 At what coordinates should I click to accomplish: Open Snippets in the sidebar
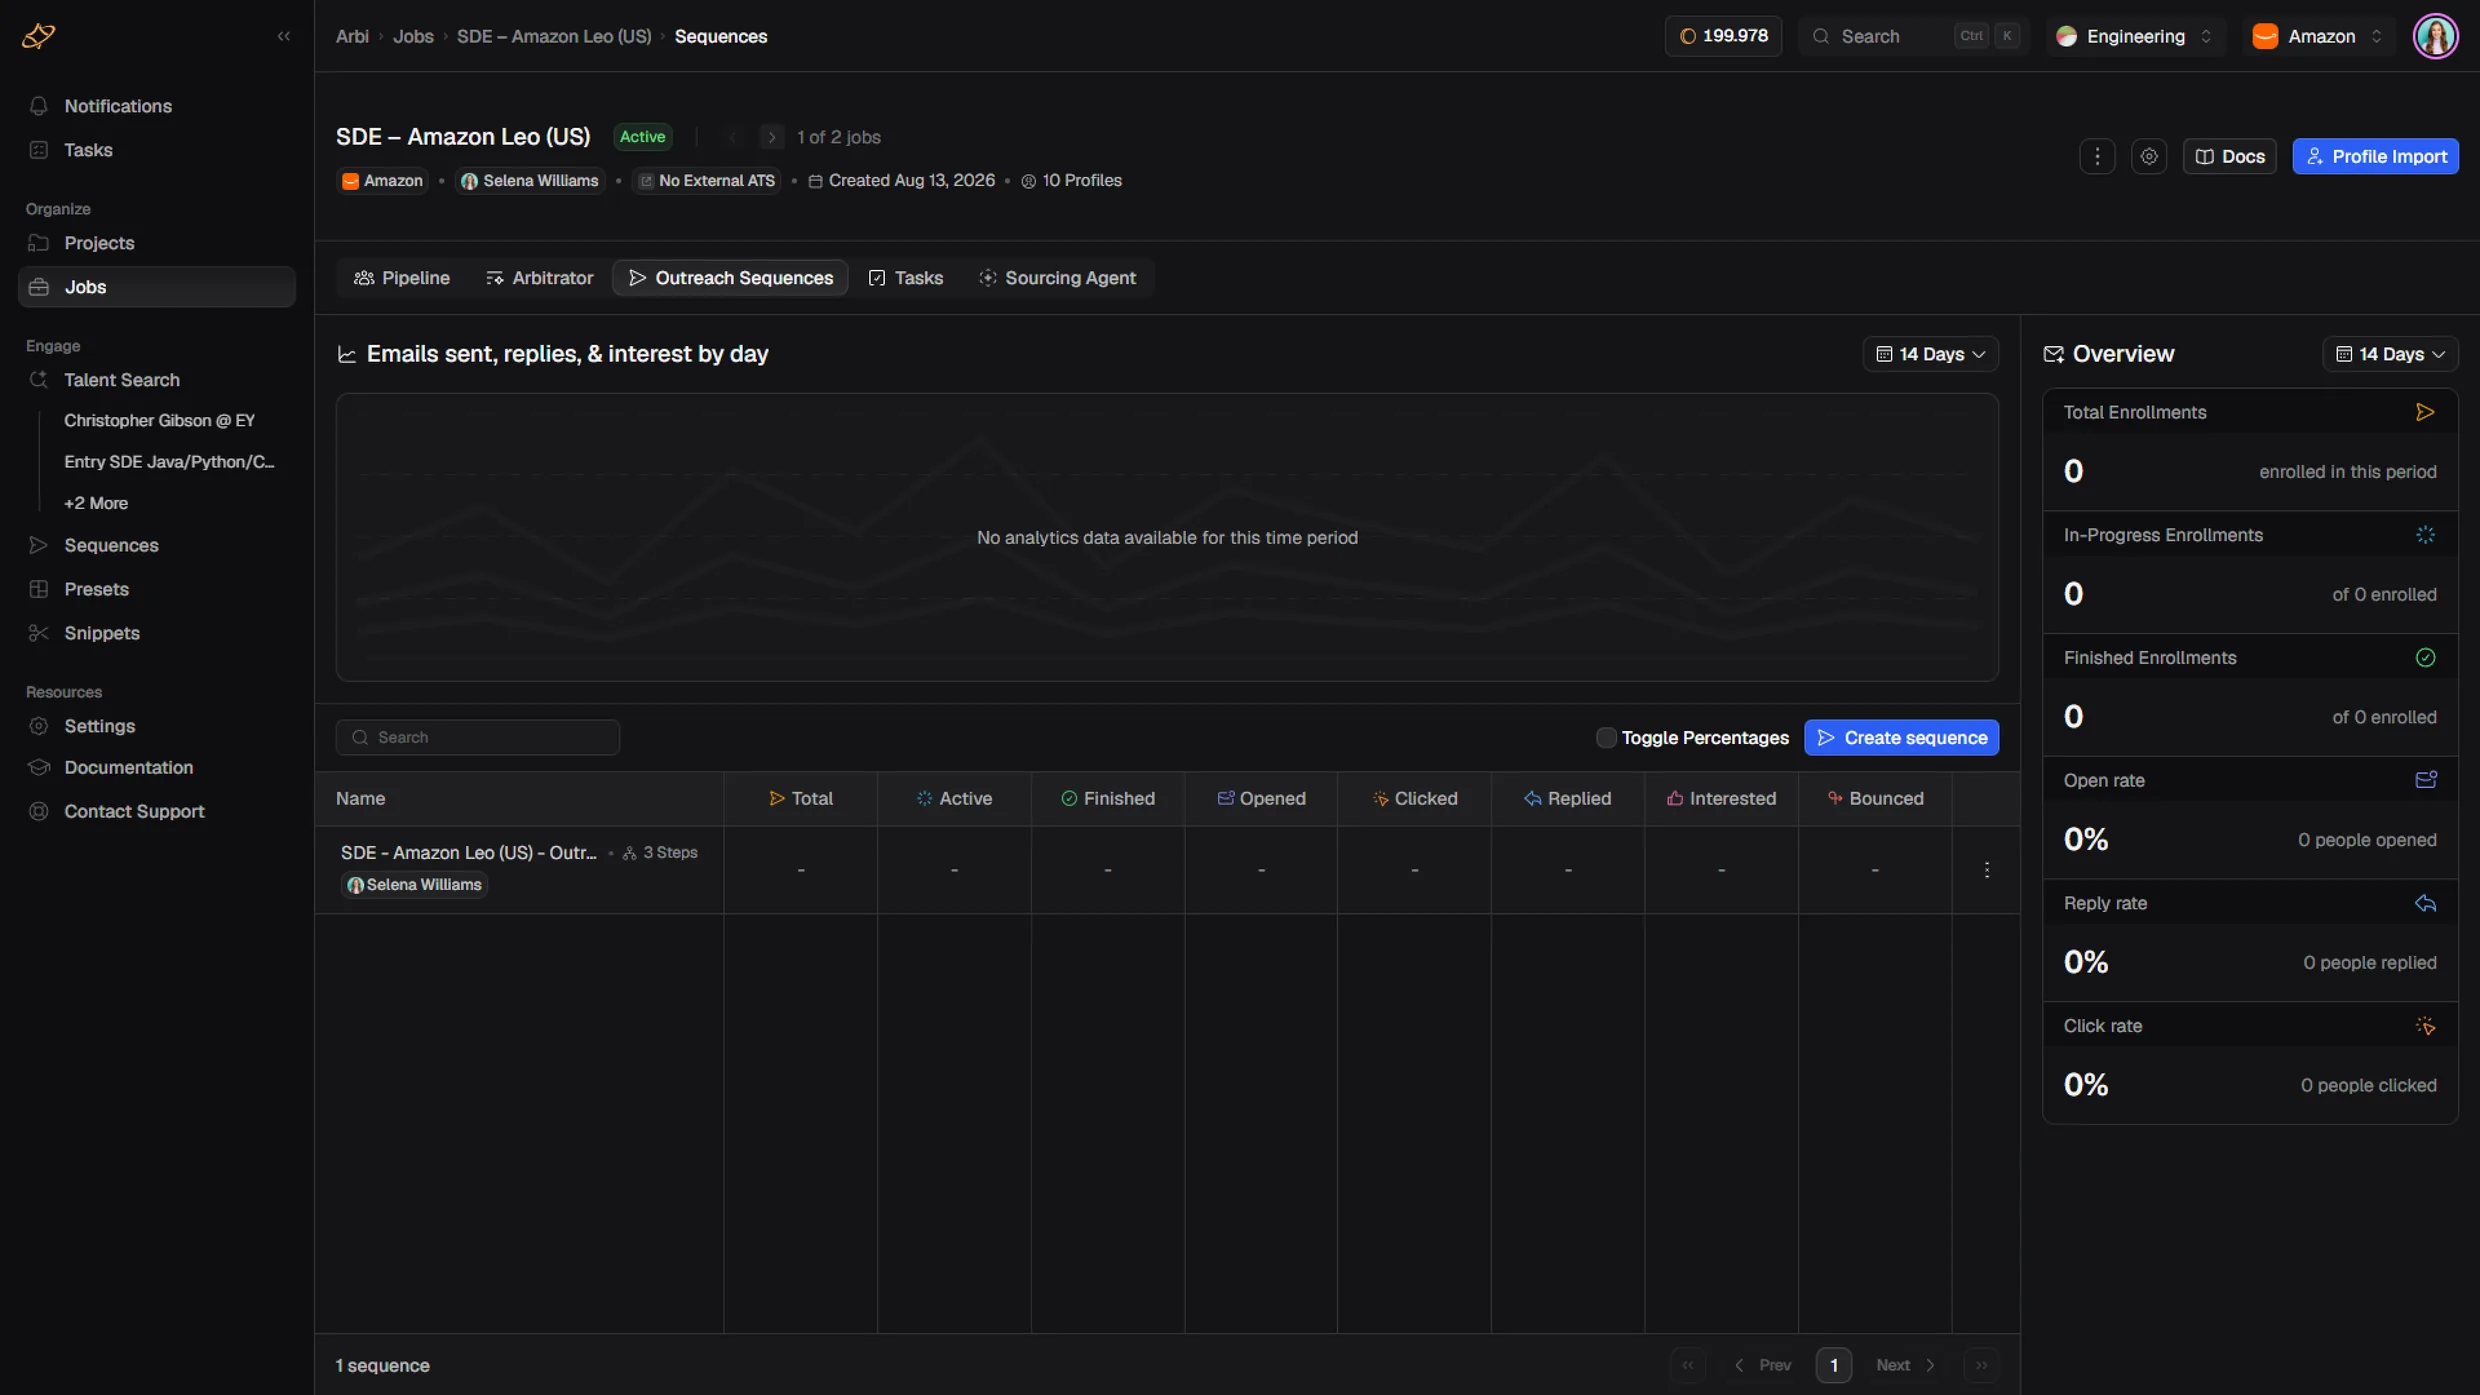(x=156, y=634)
